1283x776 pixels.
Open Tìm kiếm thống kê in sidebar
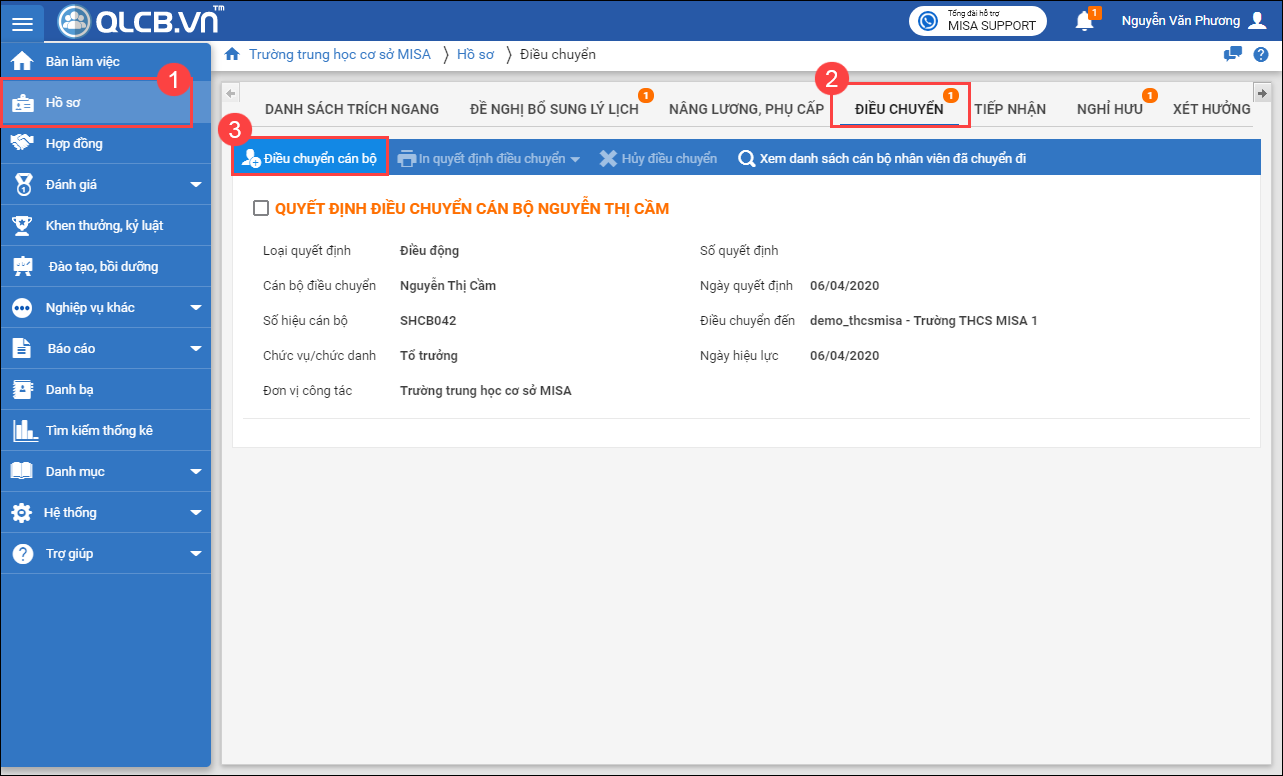(x=98, y=431)
